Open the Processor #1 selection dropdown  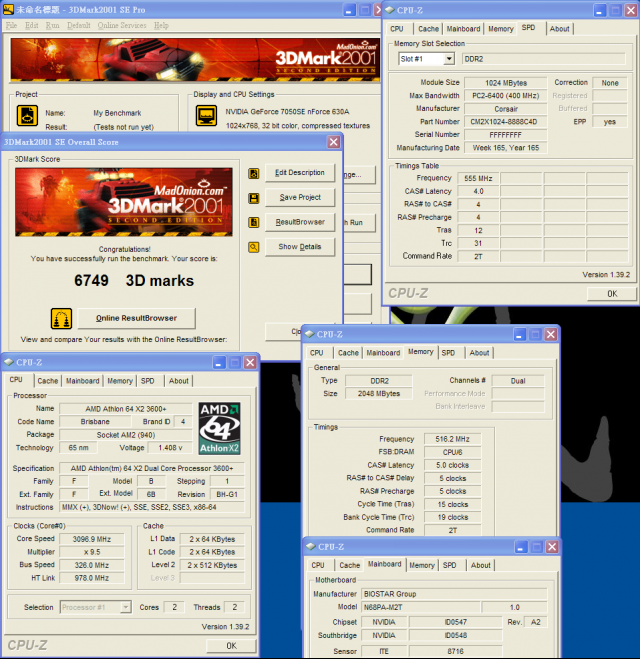click(125, 607)
